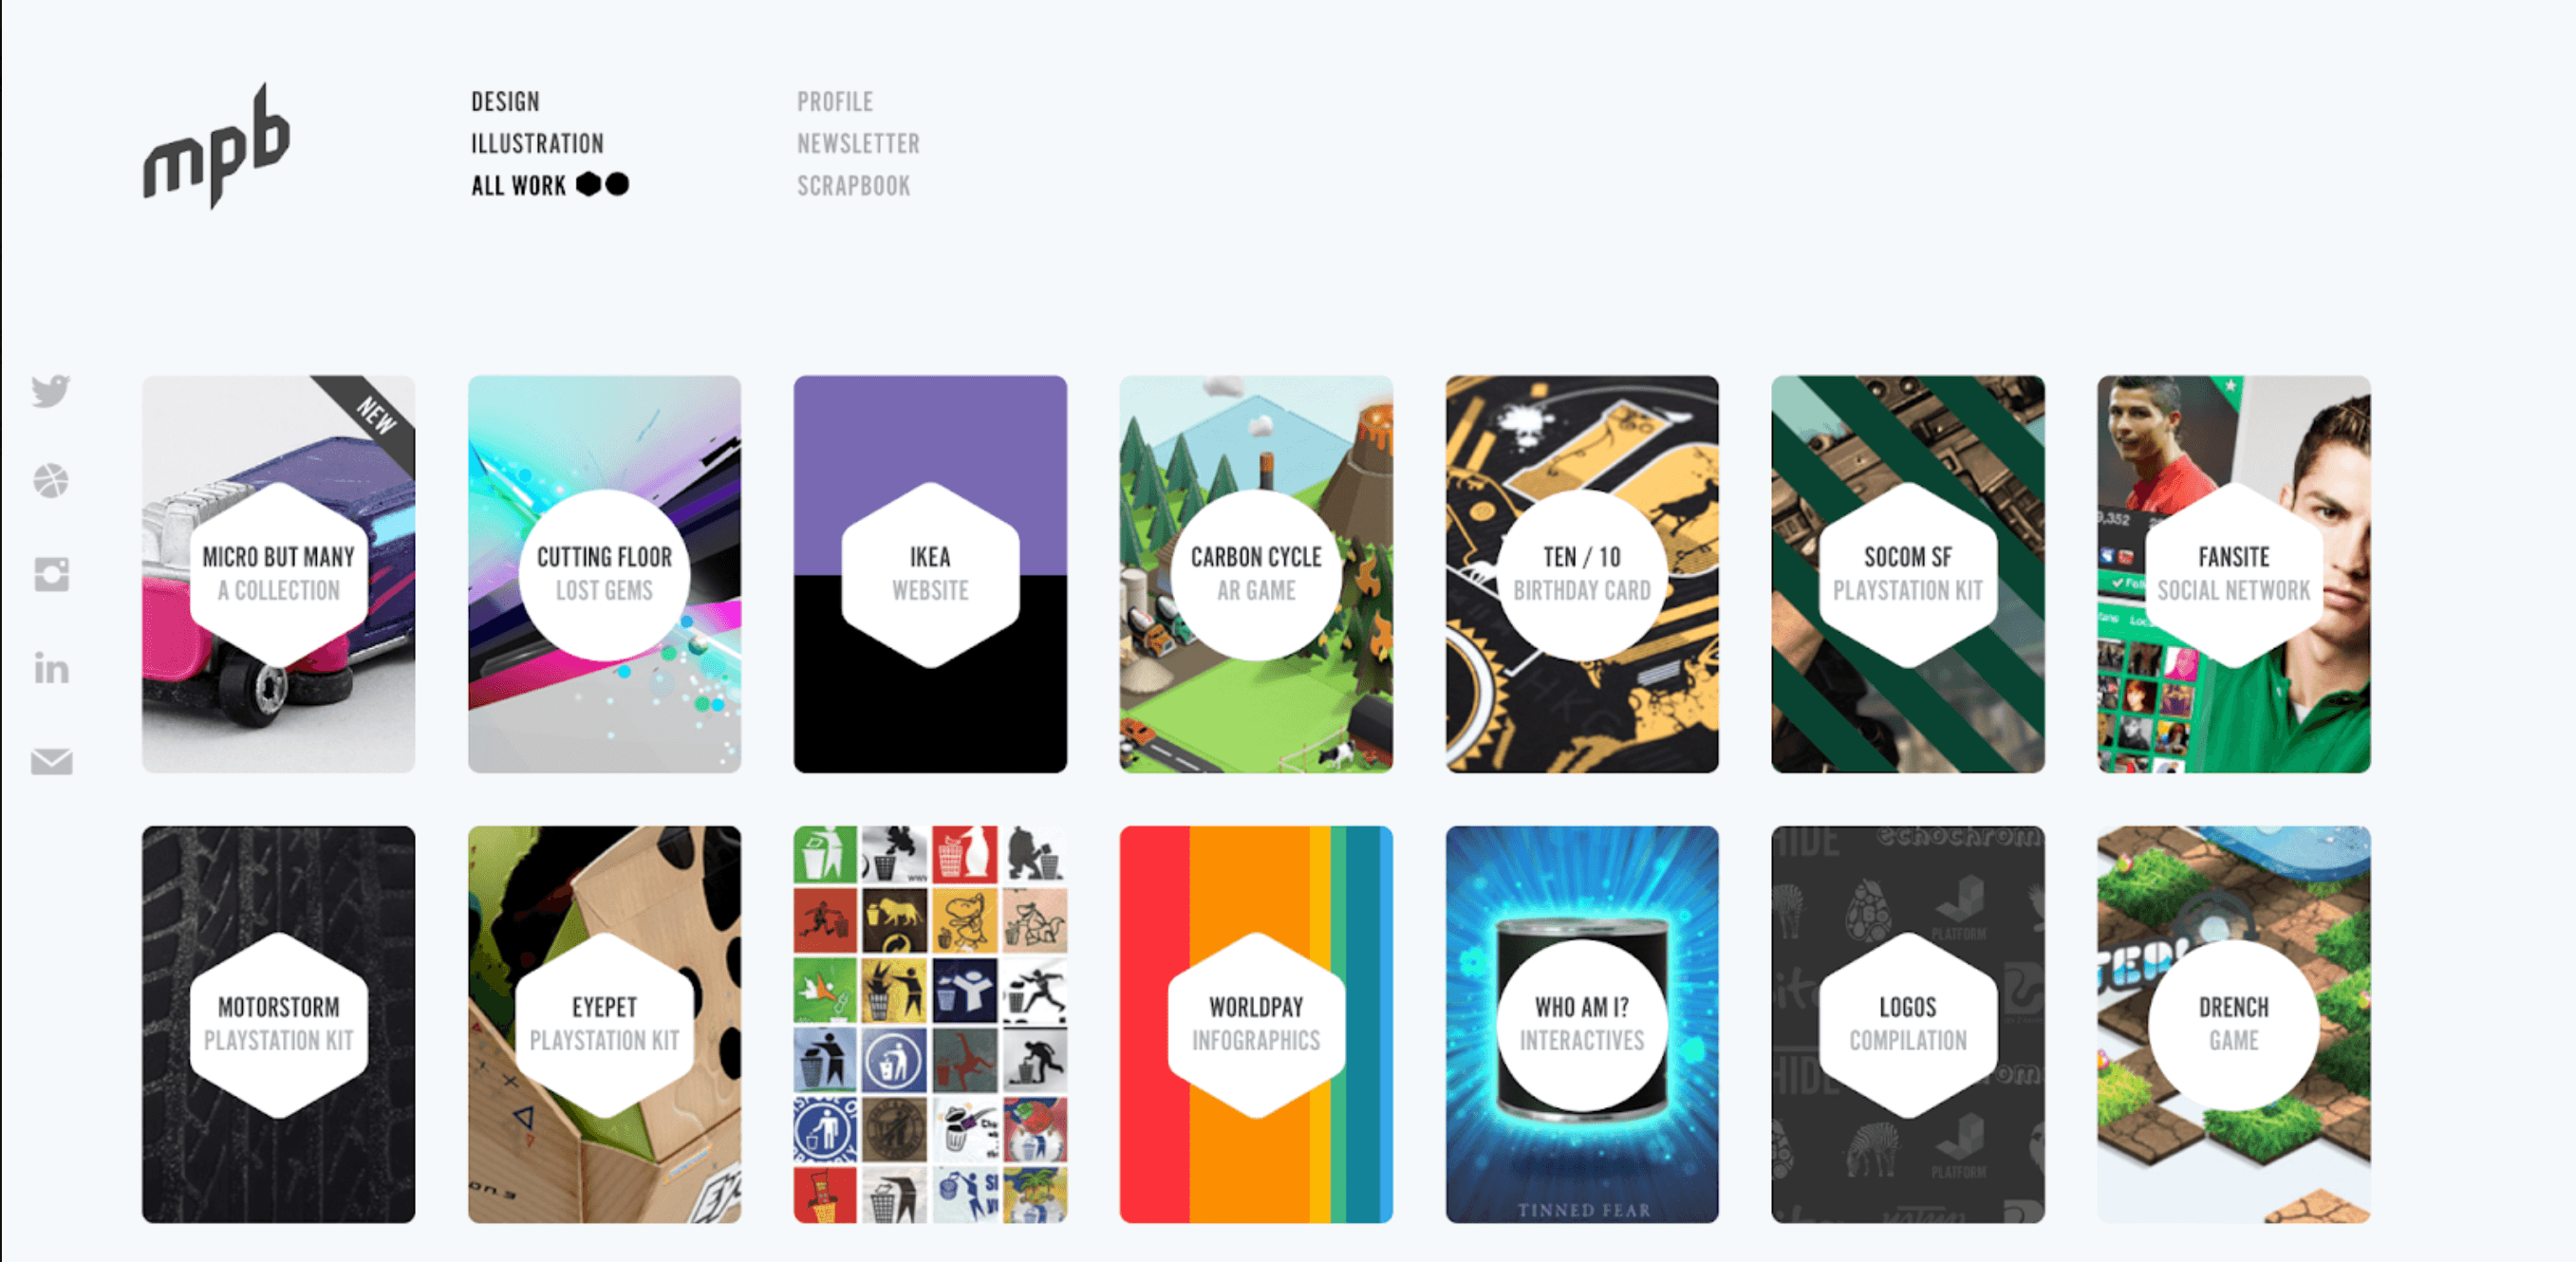Select the Illustration menu item

tap(537, 144)
